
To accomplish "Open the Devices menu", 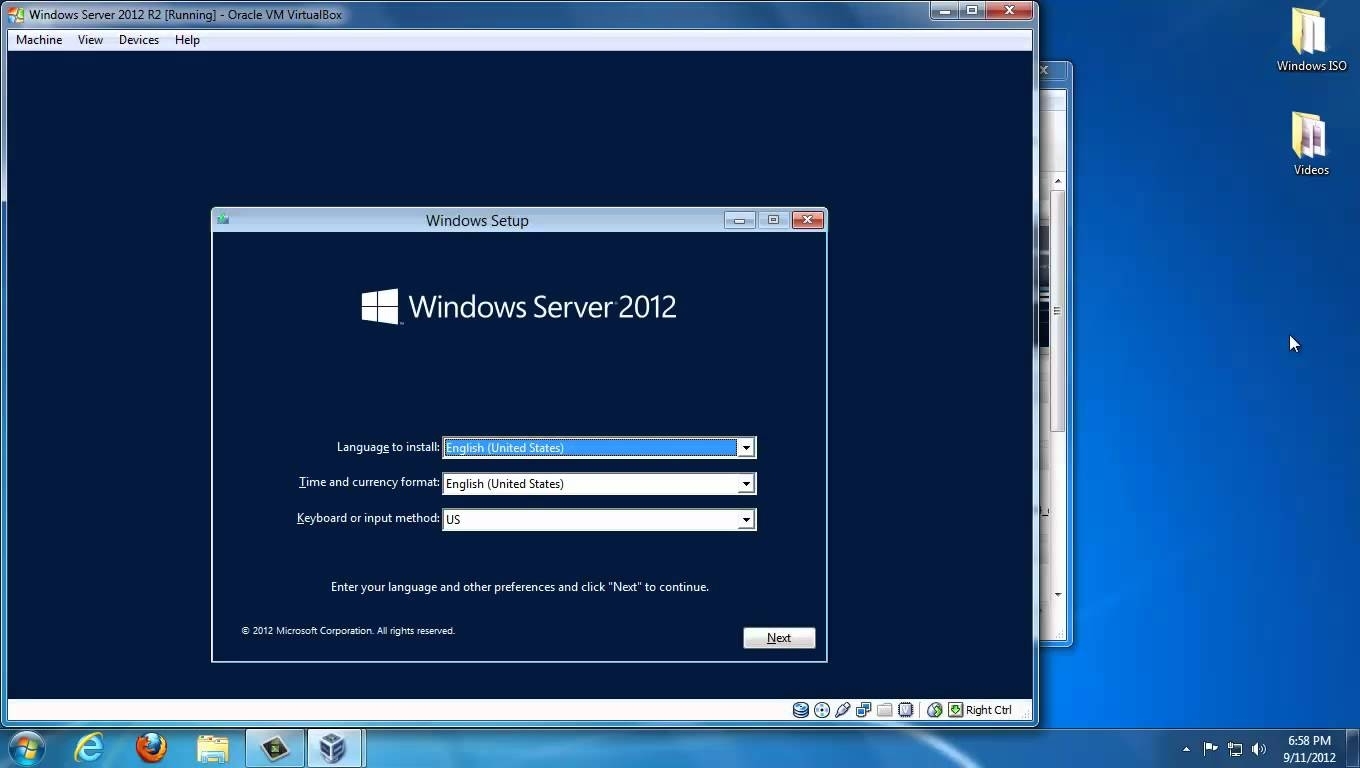I will [x=139, y=40].
